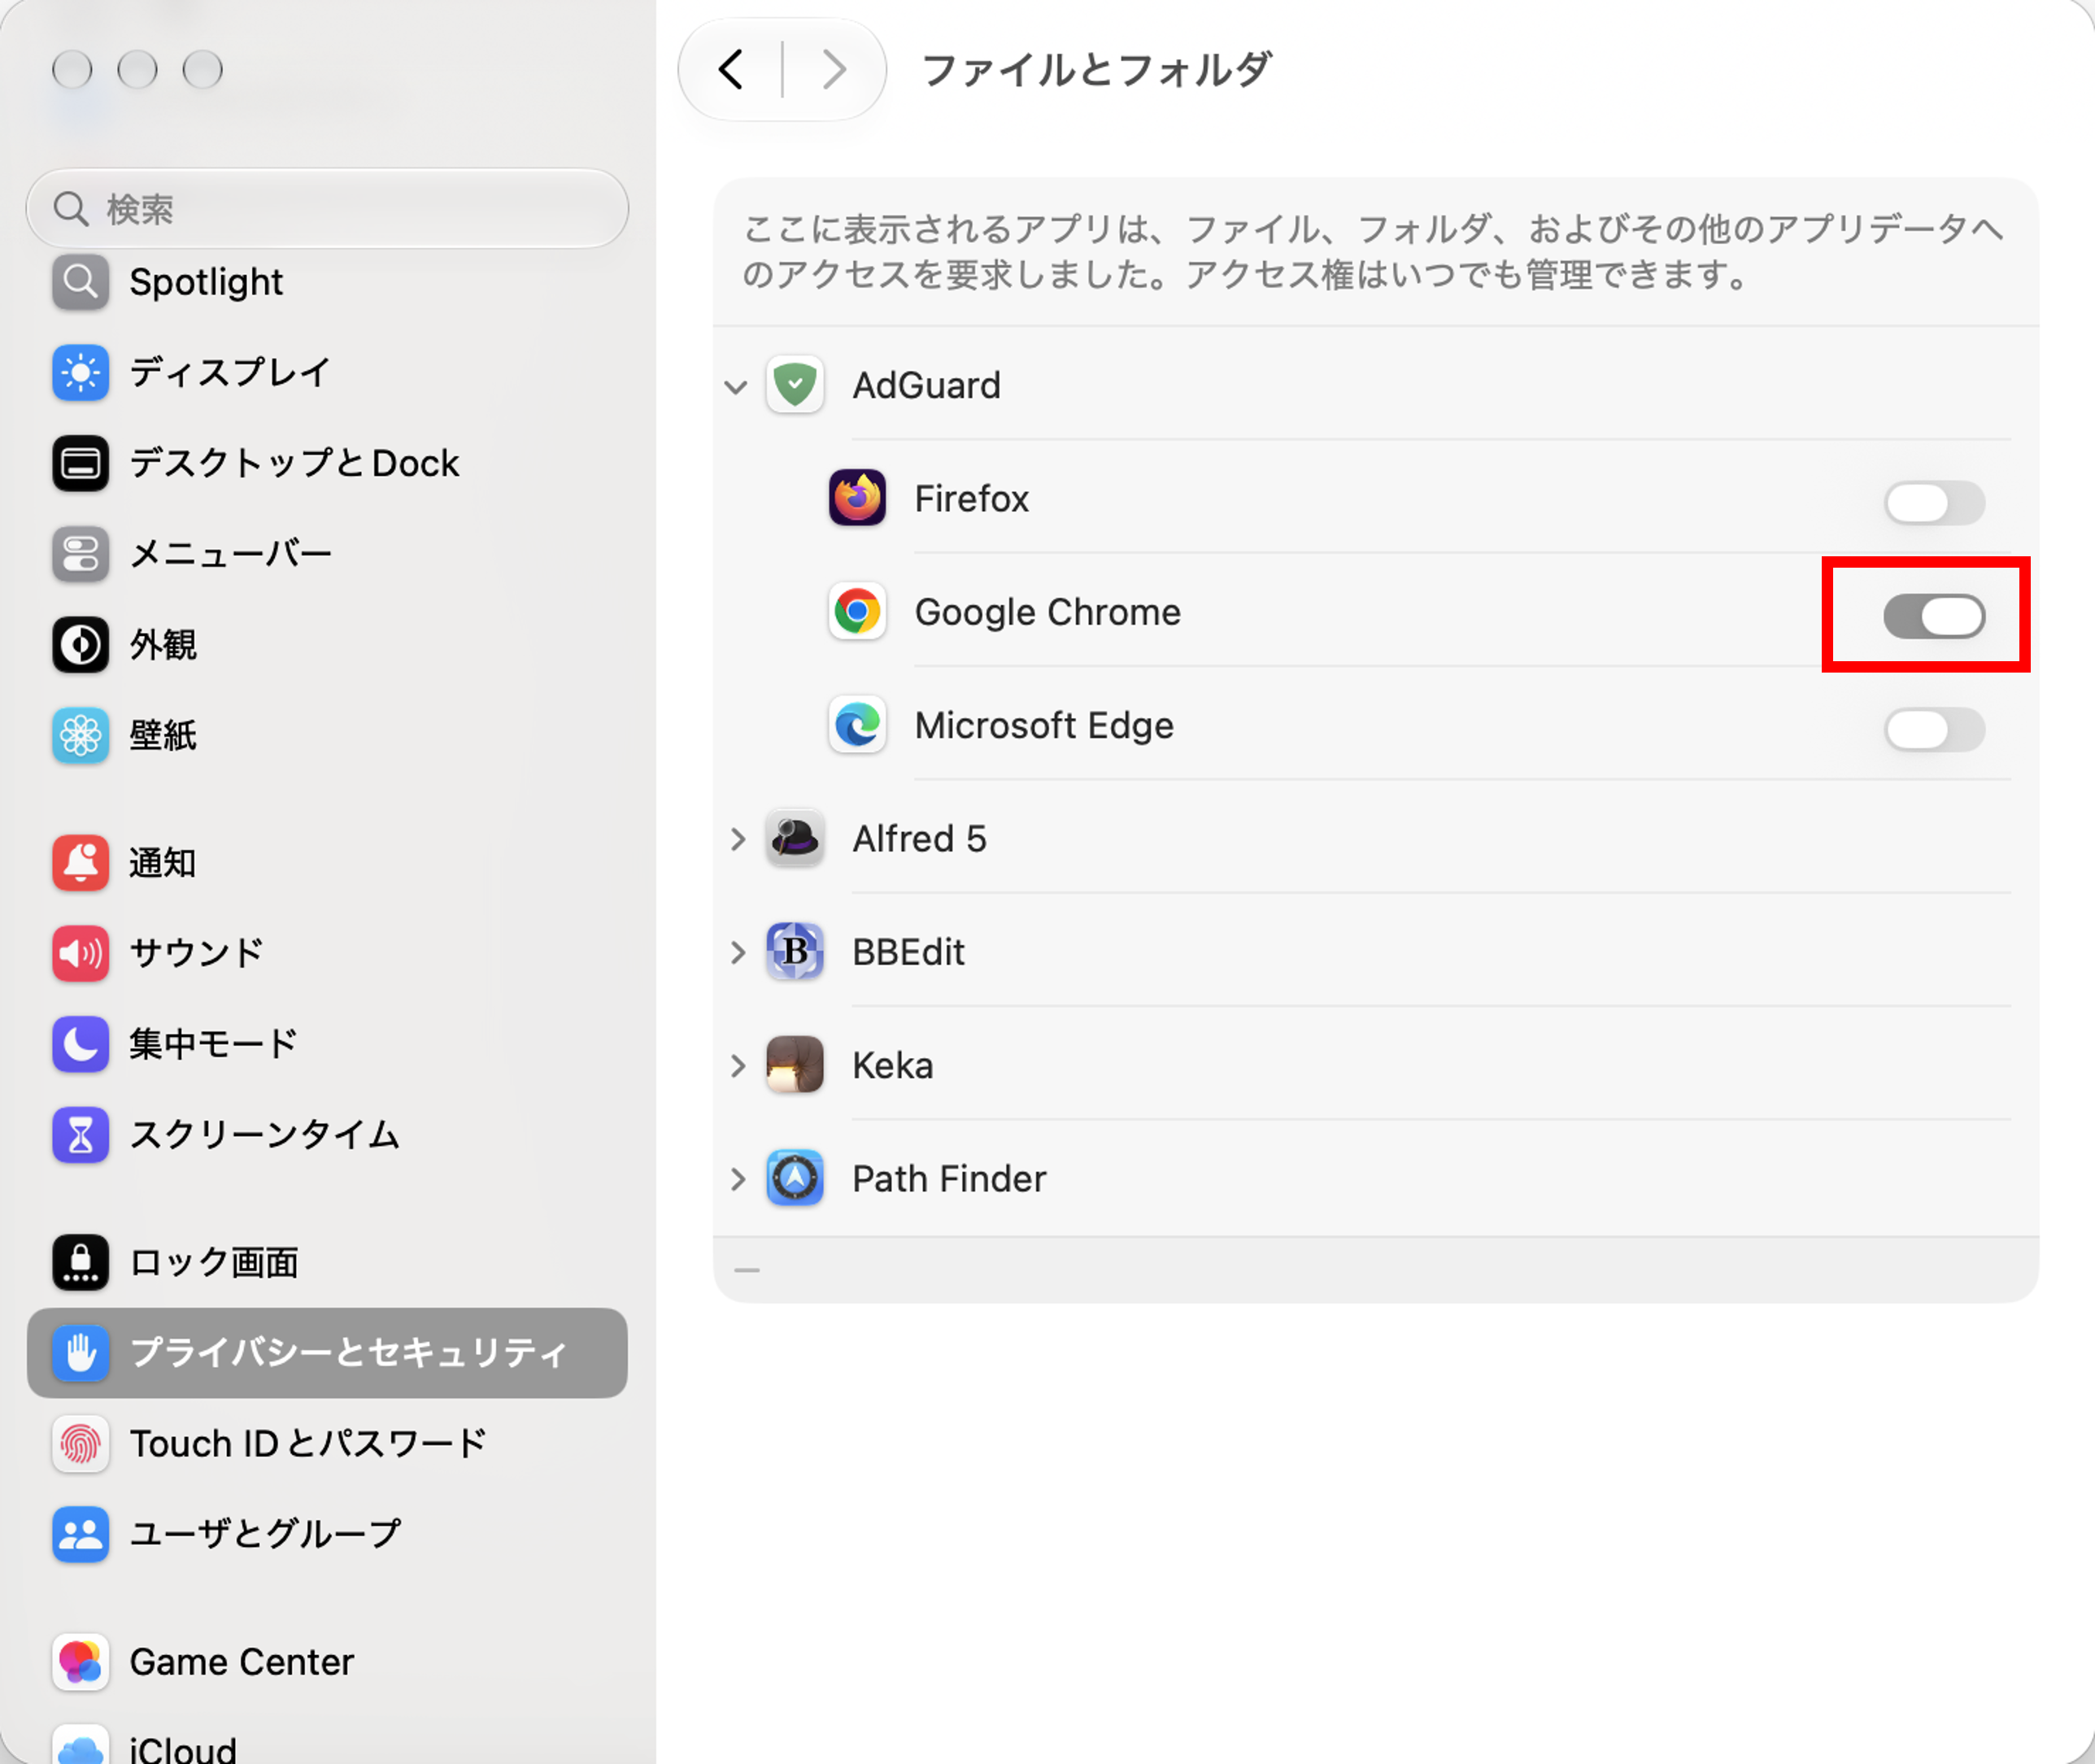This screenshot has width=2095, height=1764.
Task: Click the Firefox label
Action: coord(971,498)
